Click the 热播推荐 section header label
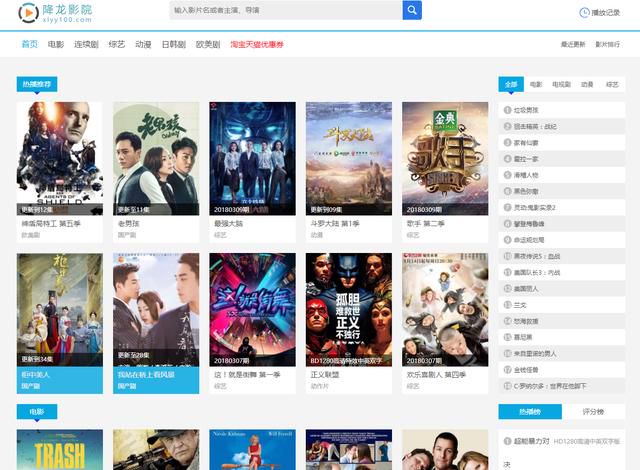The width and height of the screenshot is (640, 470). [37, 84]
